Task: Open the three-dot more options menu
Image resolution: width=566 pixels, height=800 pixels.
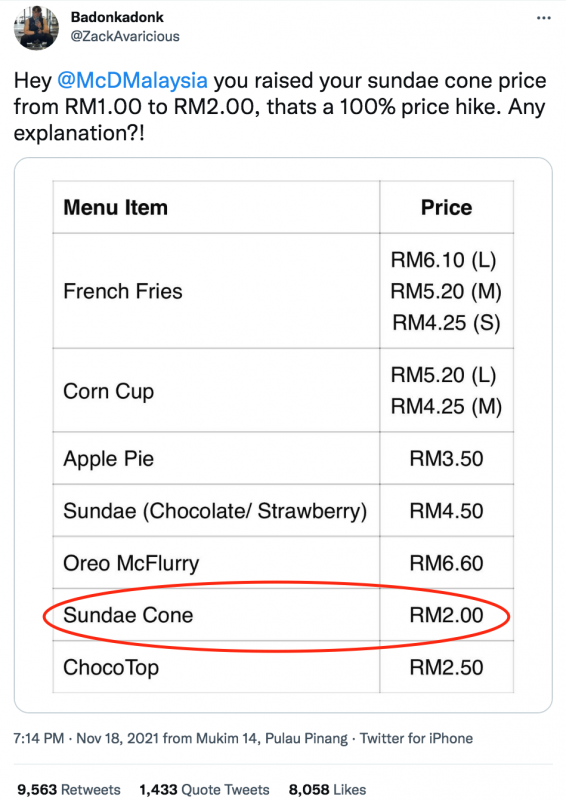Action: pos(544,18)
